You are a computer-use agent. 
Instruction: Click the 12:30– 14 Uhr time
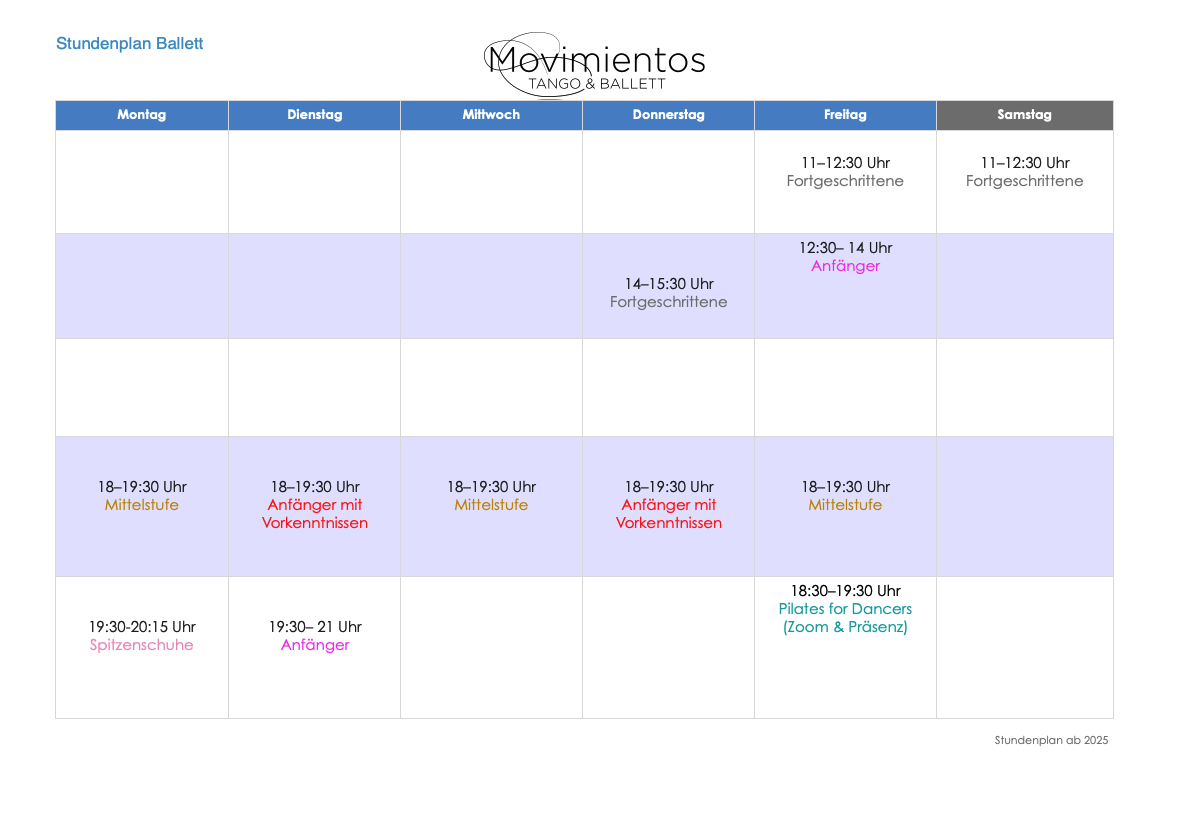(x=845, y=248)
